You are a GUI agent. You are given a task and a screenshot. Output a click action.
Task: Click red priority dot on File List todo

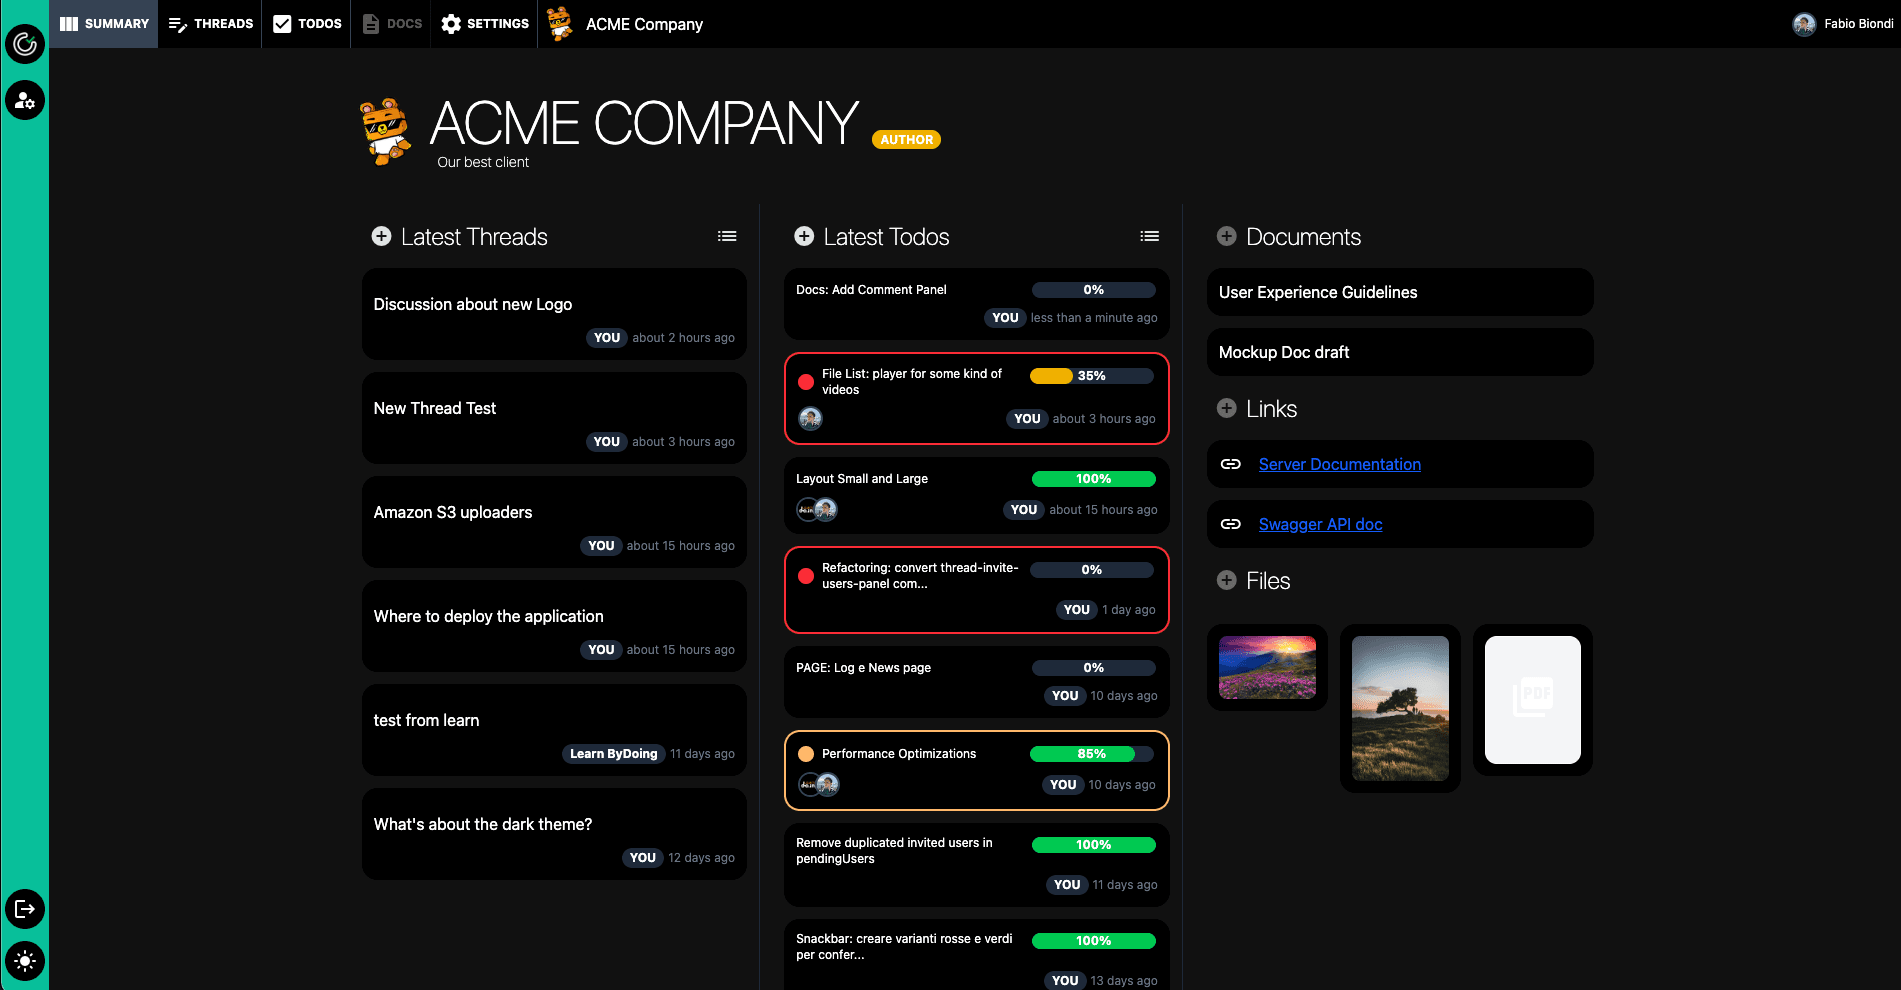806,382
